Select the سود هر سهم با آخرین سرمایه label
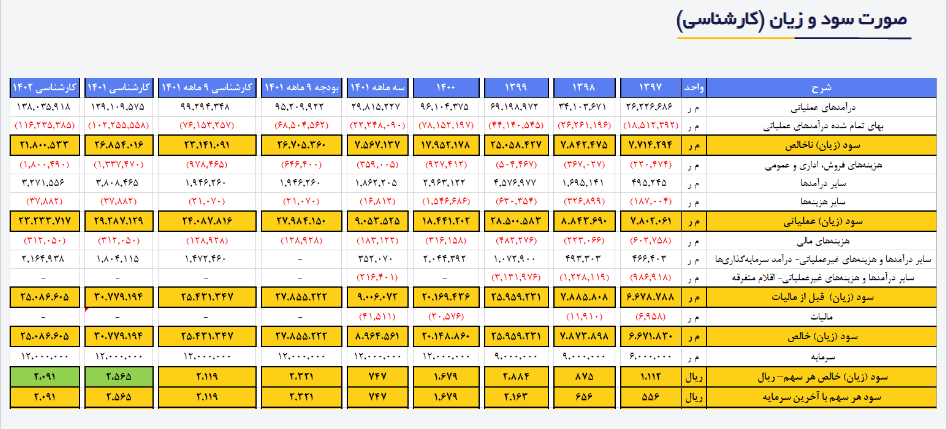 tap(856, 396)
